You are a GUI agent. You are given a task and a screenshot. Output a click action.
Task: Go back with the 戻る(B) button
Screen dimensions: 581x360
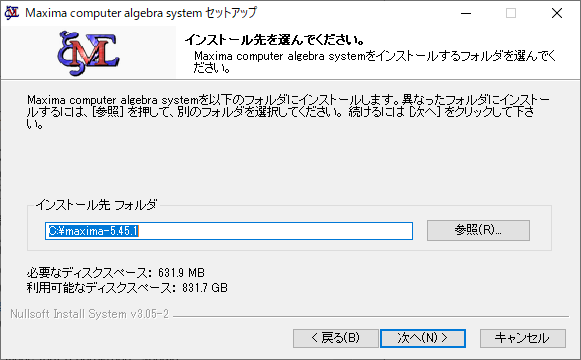336,338
